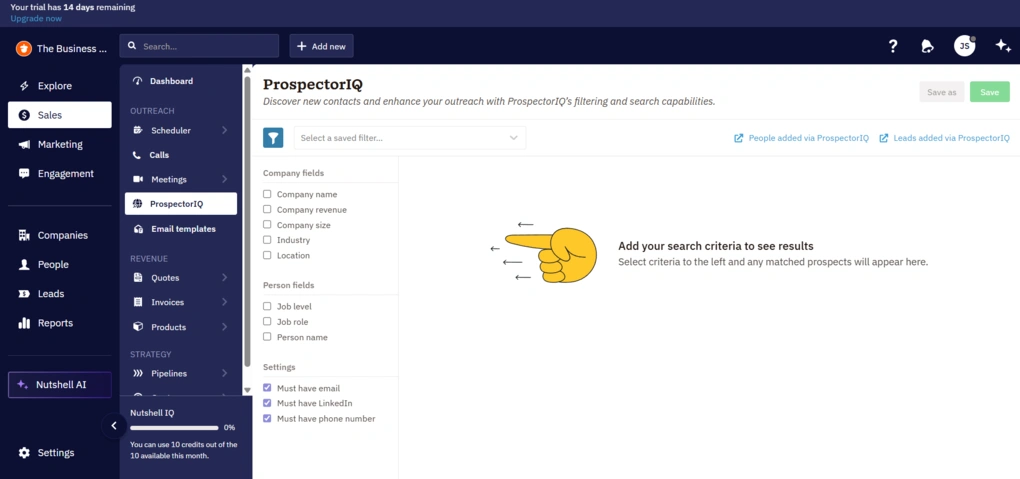The width and height of the screenshot is (1020, 479).
Task: Check the Job role checkbox
Action: [267, 322]
